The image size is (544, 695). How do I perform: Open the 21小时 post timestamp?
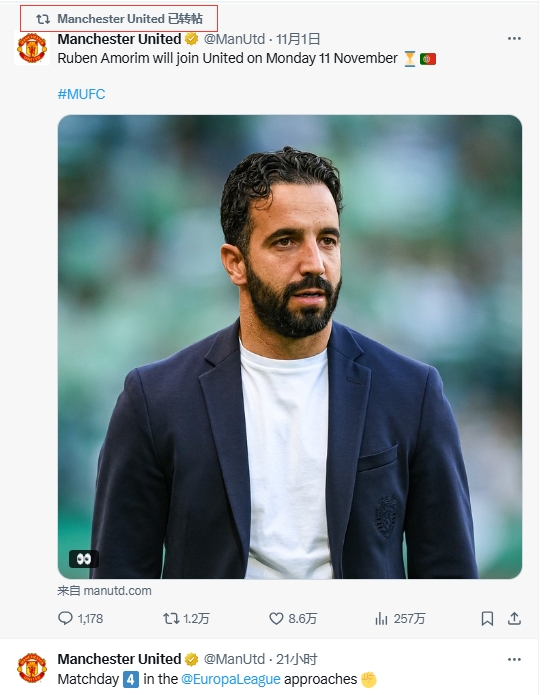click(297, 659)
